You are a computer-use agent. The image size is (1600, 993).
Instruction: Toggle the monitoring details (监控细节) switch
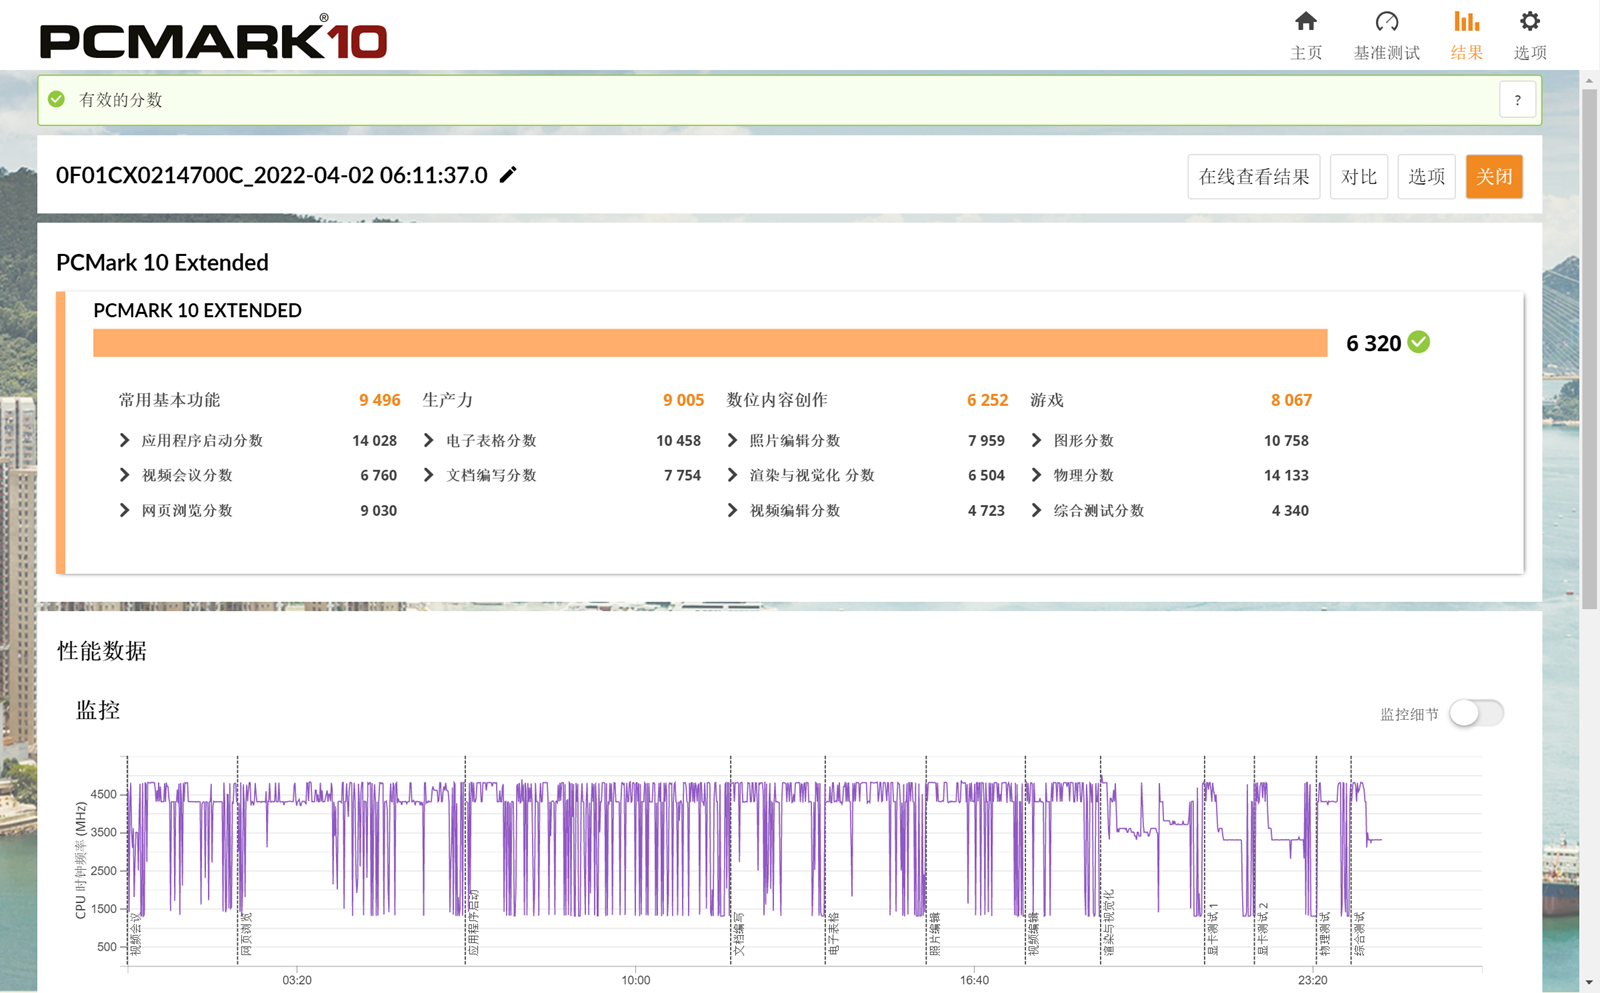click(1476, 713)
